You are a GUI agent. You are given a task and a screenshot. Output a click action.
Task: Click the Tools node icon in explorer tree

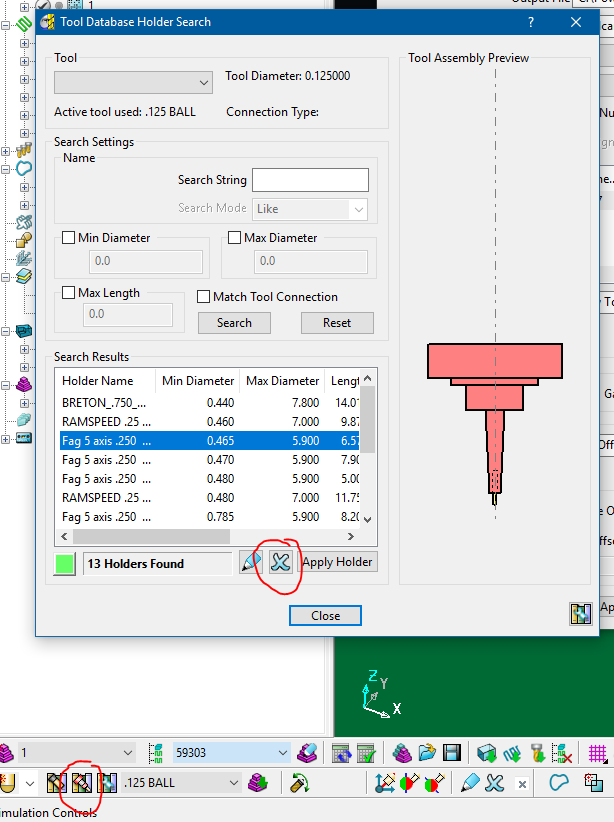pos(24,151)
